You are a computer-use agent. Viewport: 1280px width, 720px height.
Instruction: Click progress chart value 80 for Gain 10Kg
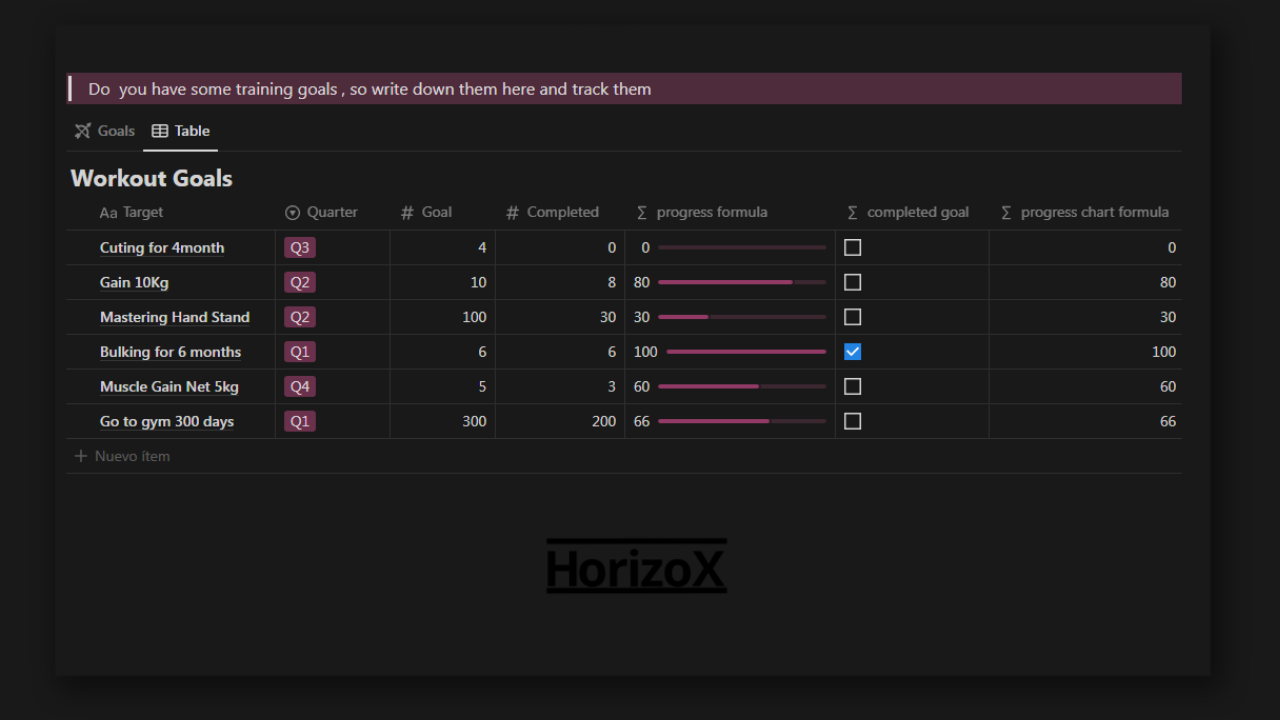pyautogui.click(x=1168, y=283)
